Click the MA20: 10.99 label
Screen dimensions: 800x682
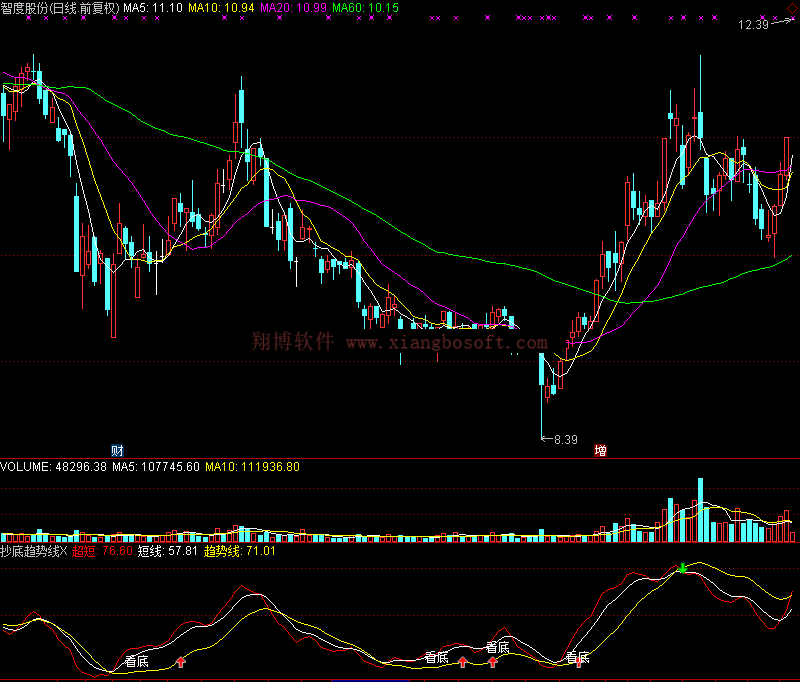tap(293, 8)
